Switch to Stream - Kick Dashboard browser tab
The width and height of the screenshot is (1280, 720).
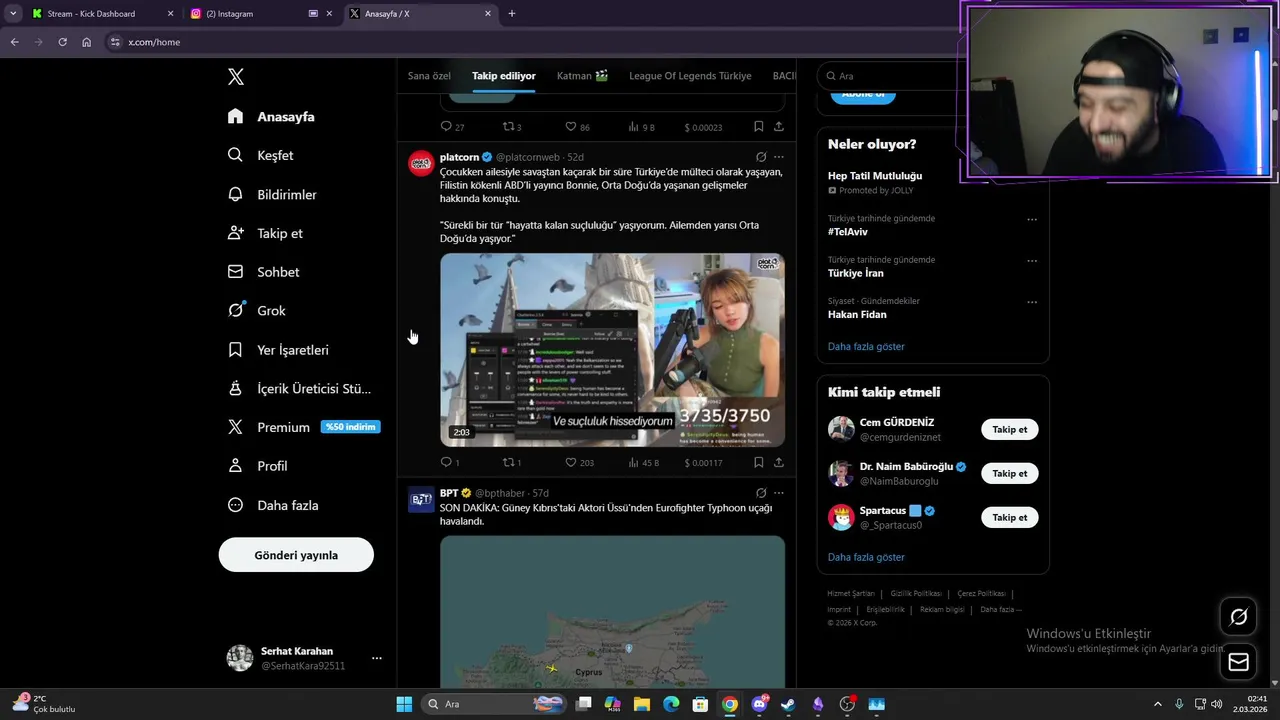click(x=102, y=14)
